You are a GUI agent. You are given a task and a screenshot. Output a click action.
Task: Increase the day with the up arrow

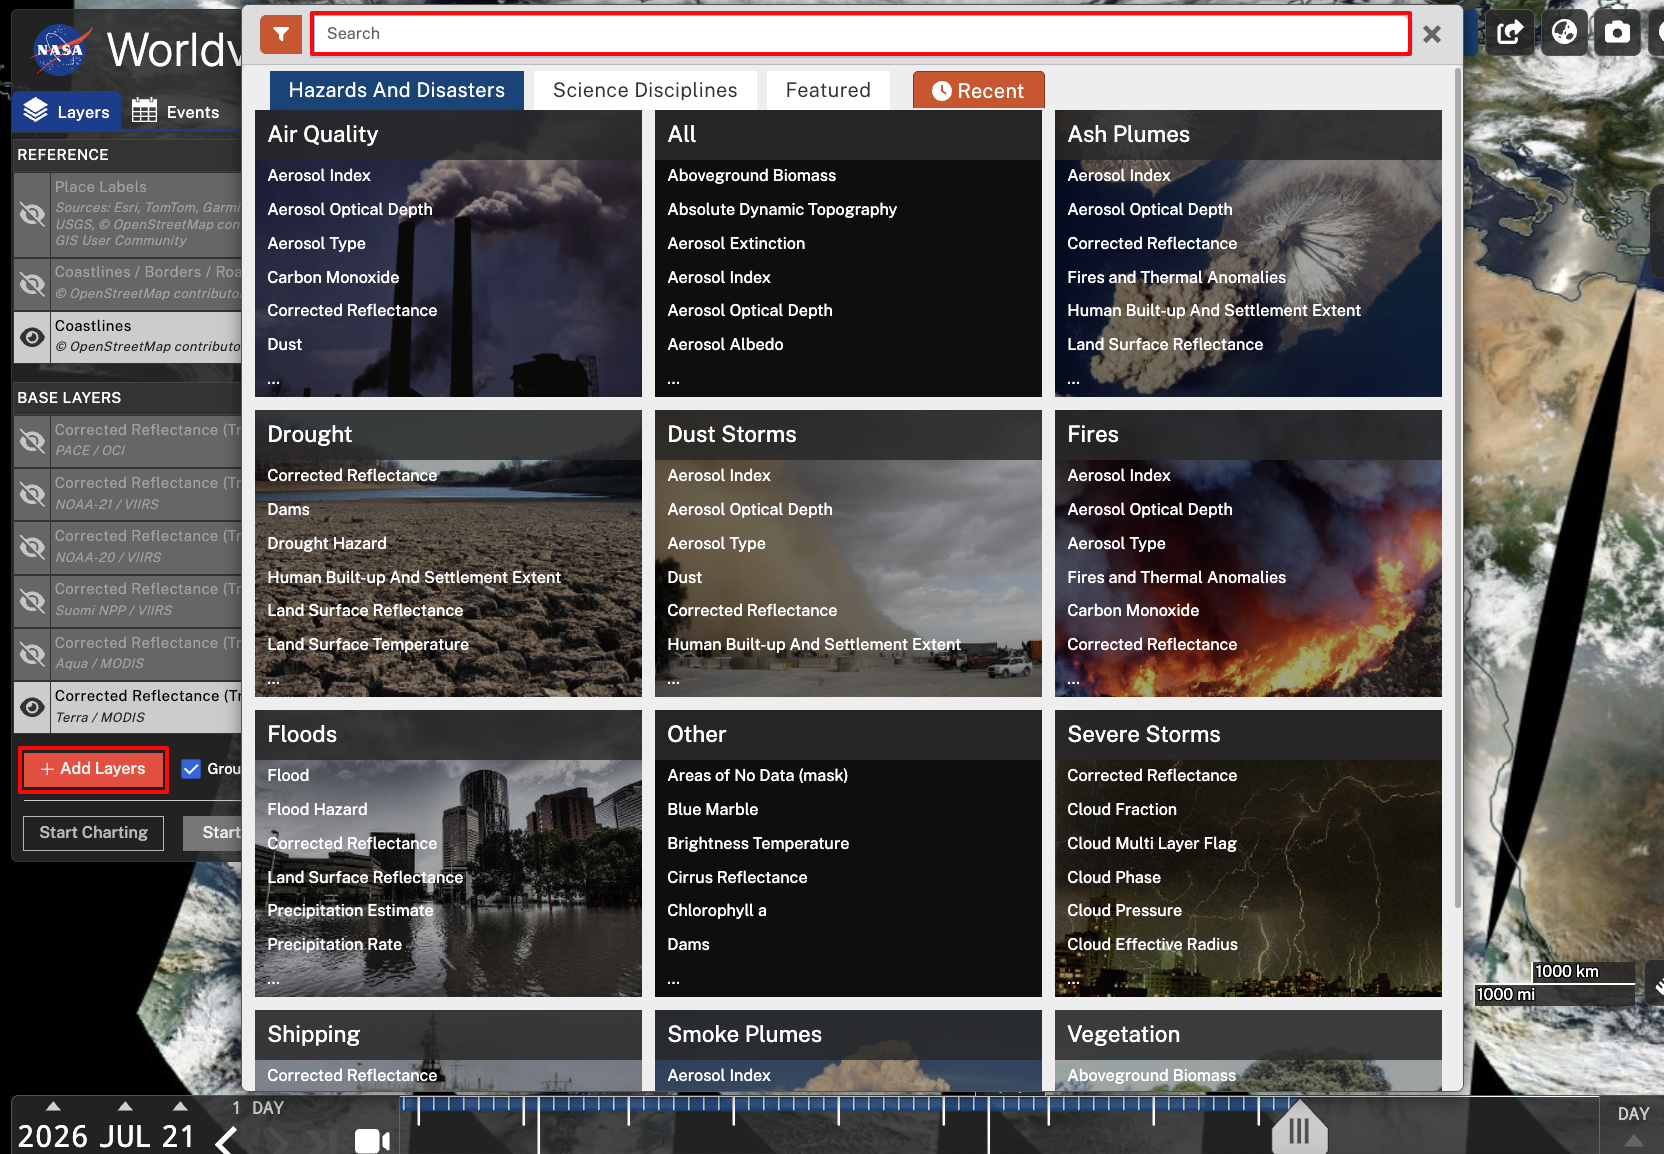180,1106
